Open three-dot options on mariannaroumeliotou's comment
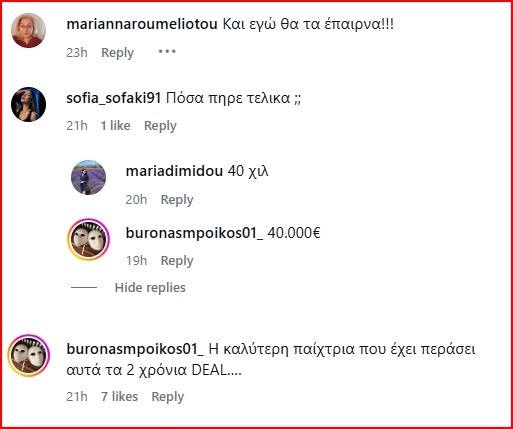 point(167,52)
